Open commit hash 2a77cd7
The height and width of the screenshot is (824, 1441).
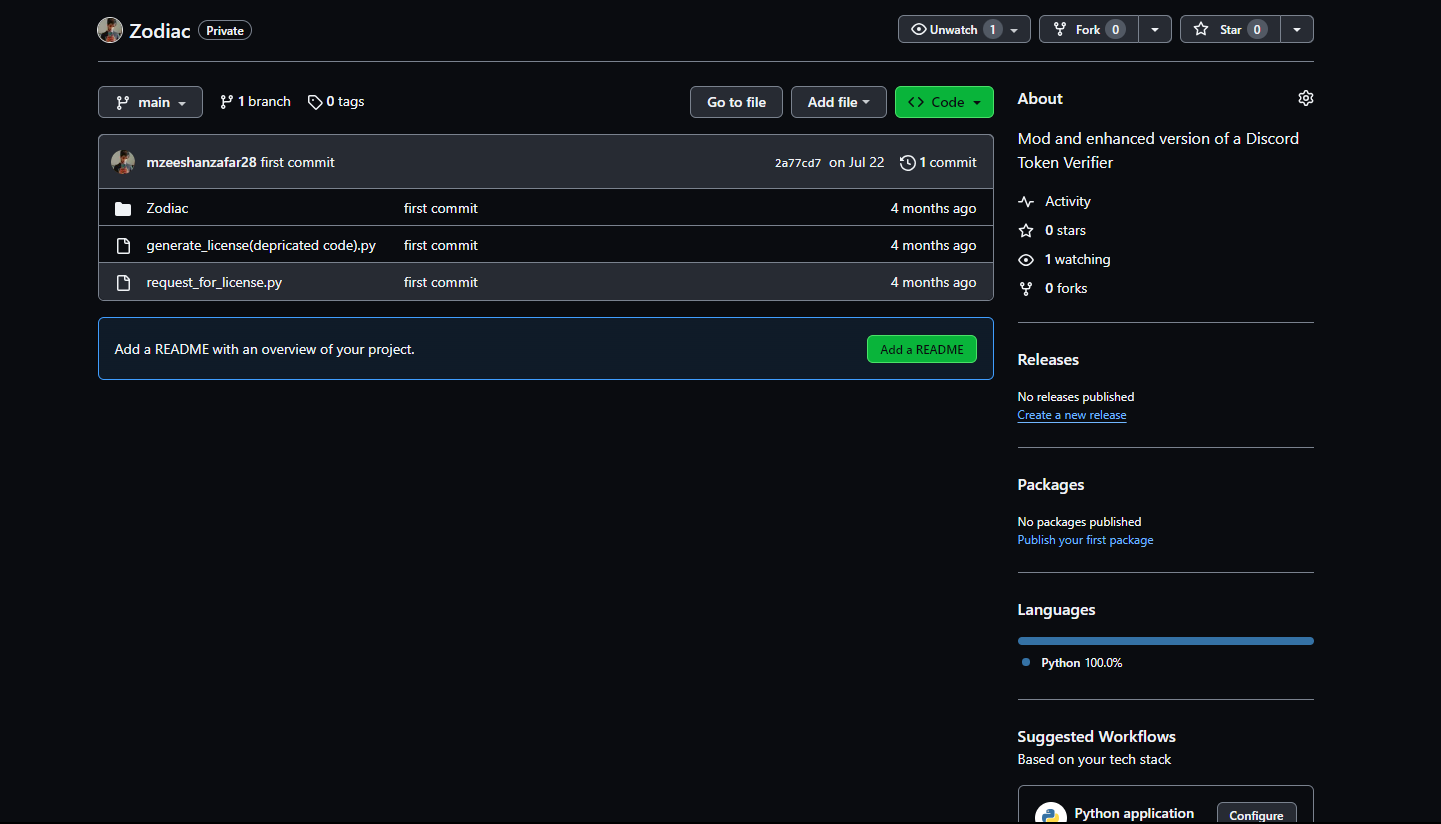[798, 163]
